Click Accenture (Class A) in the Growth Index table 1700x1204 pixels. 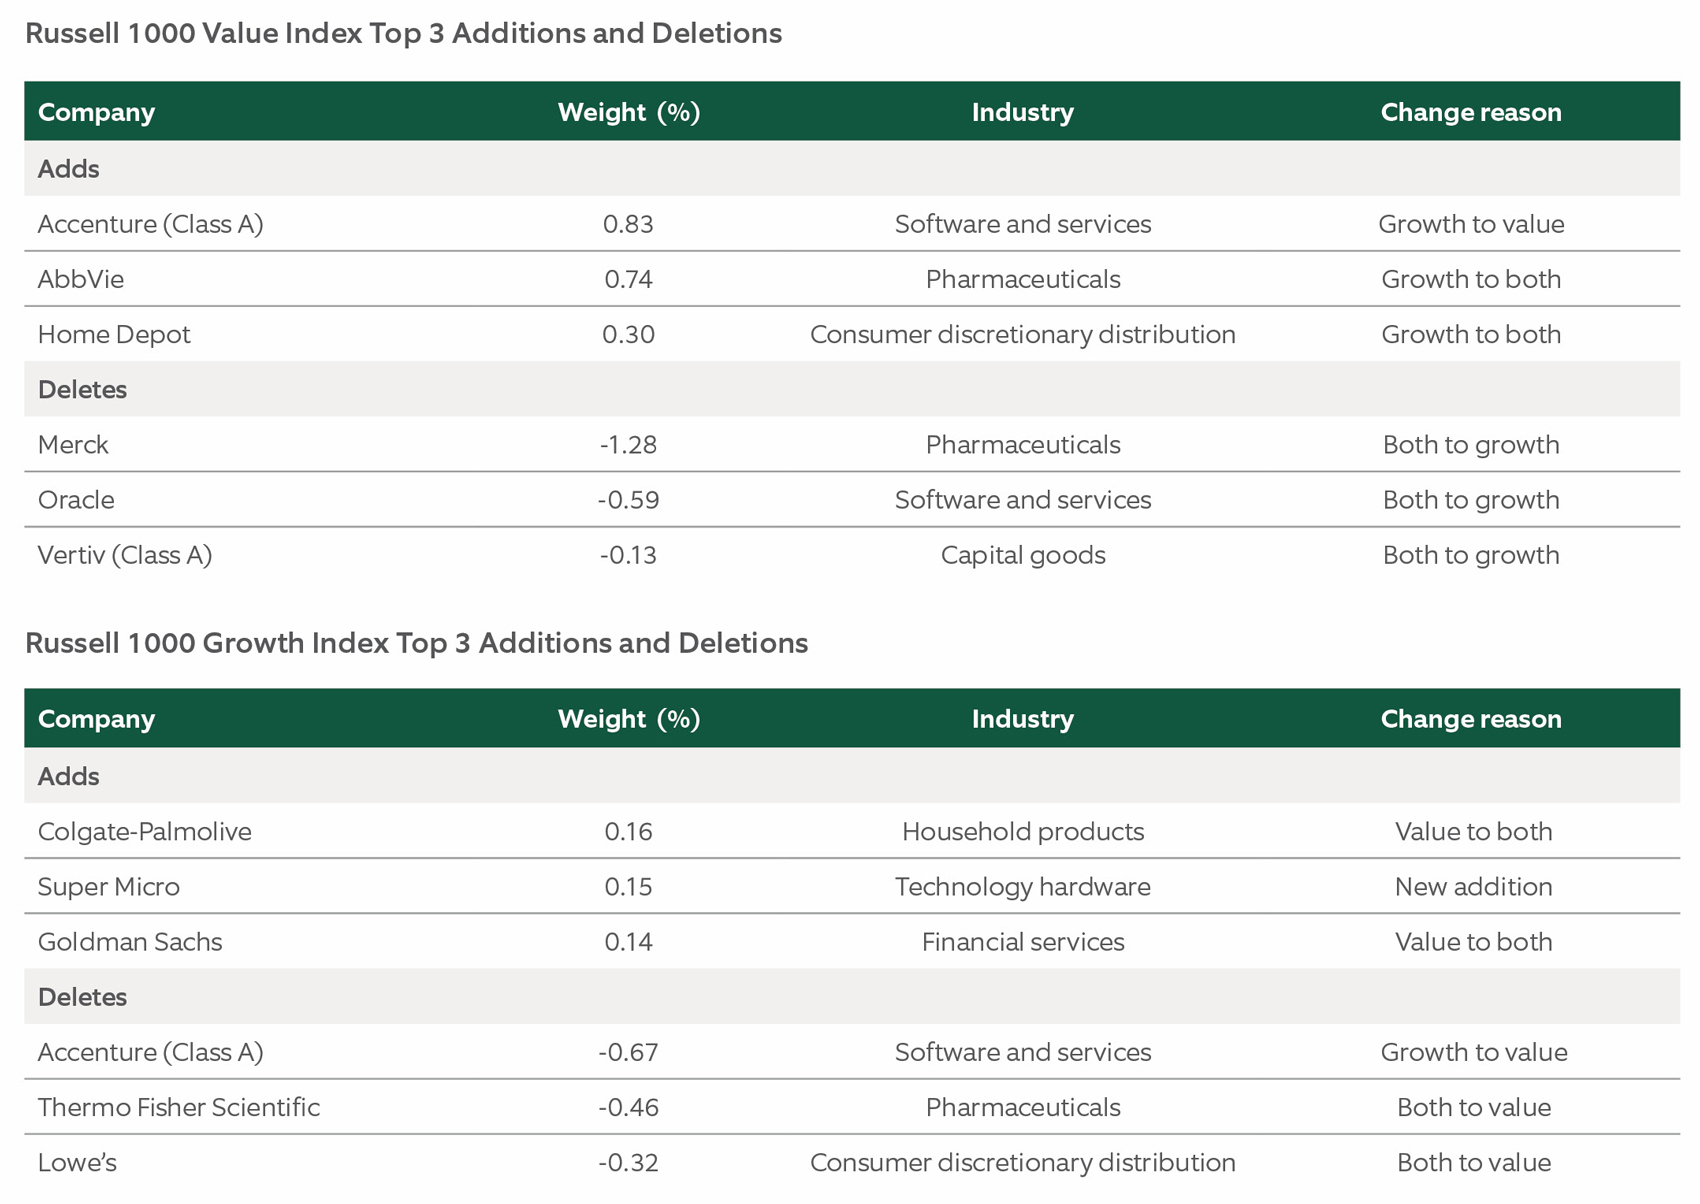tap(151, 1052)
